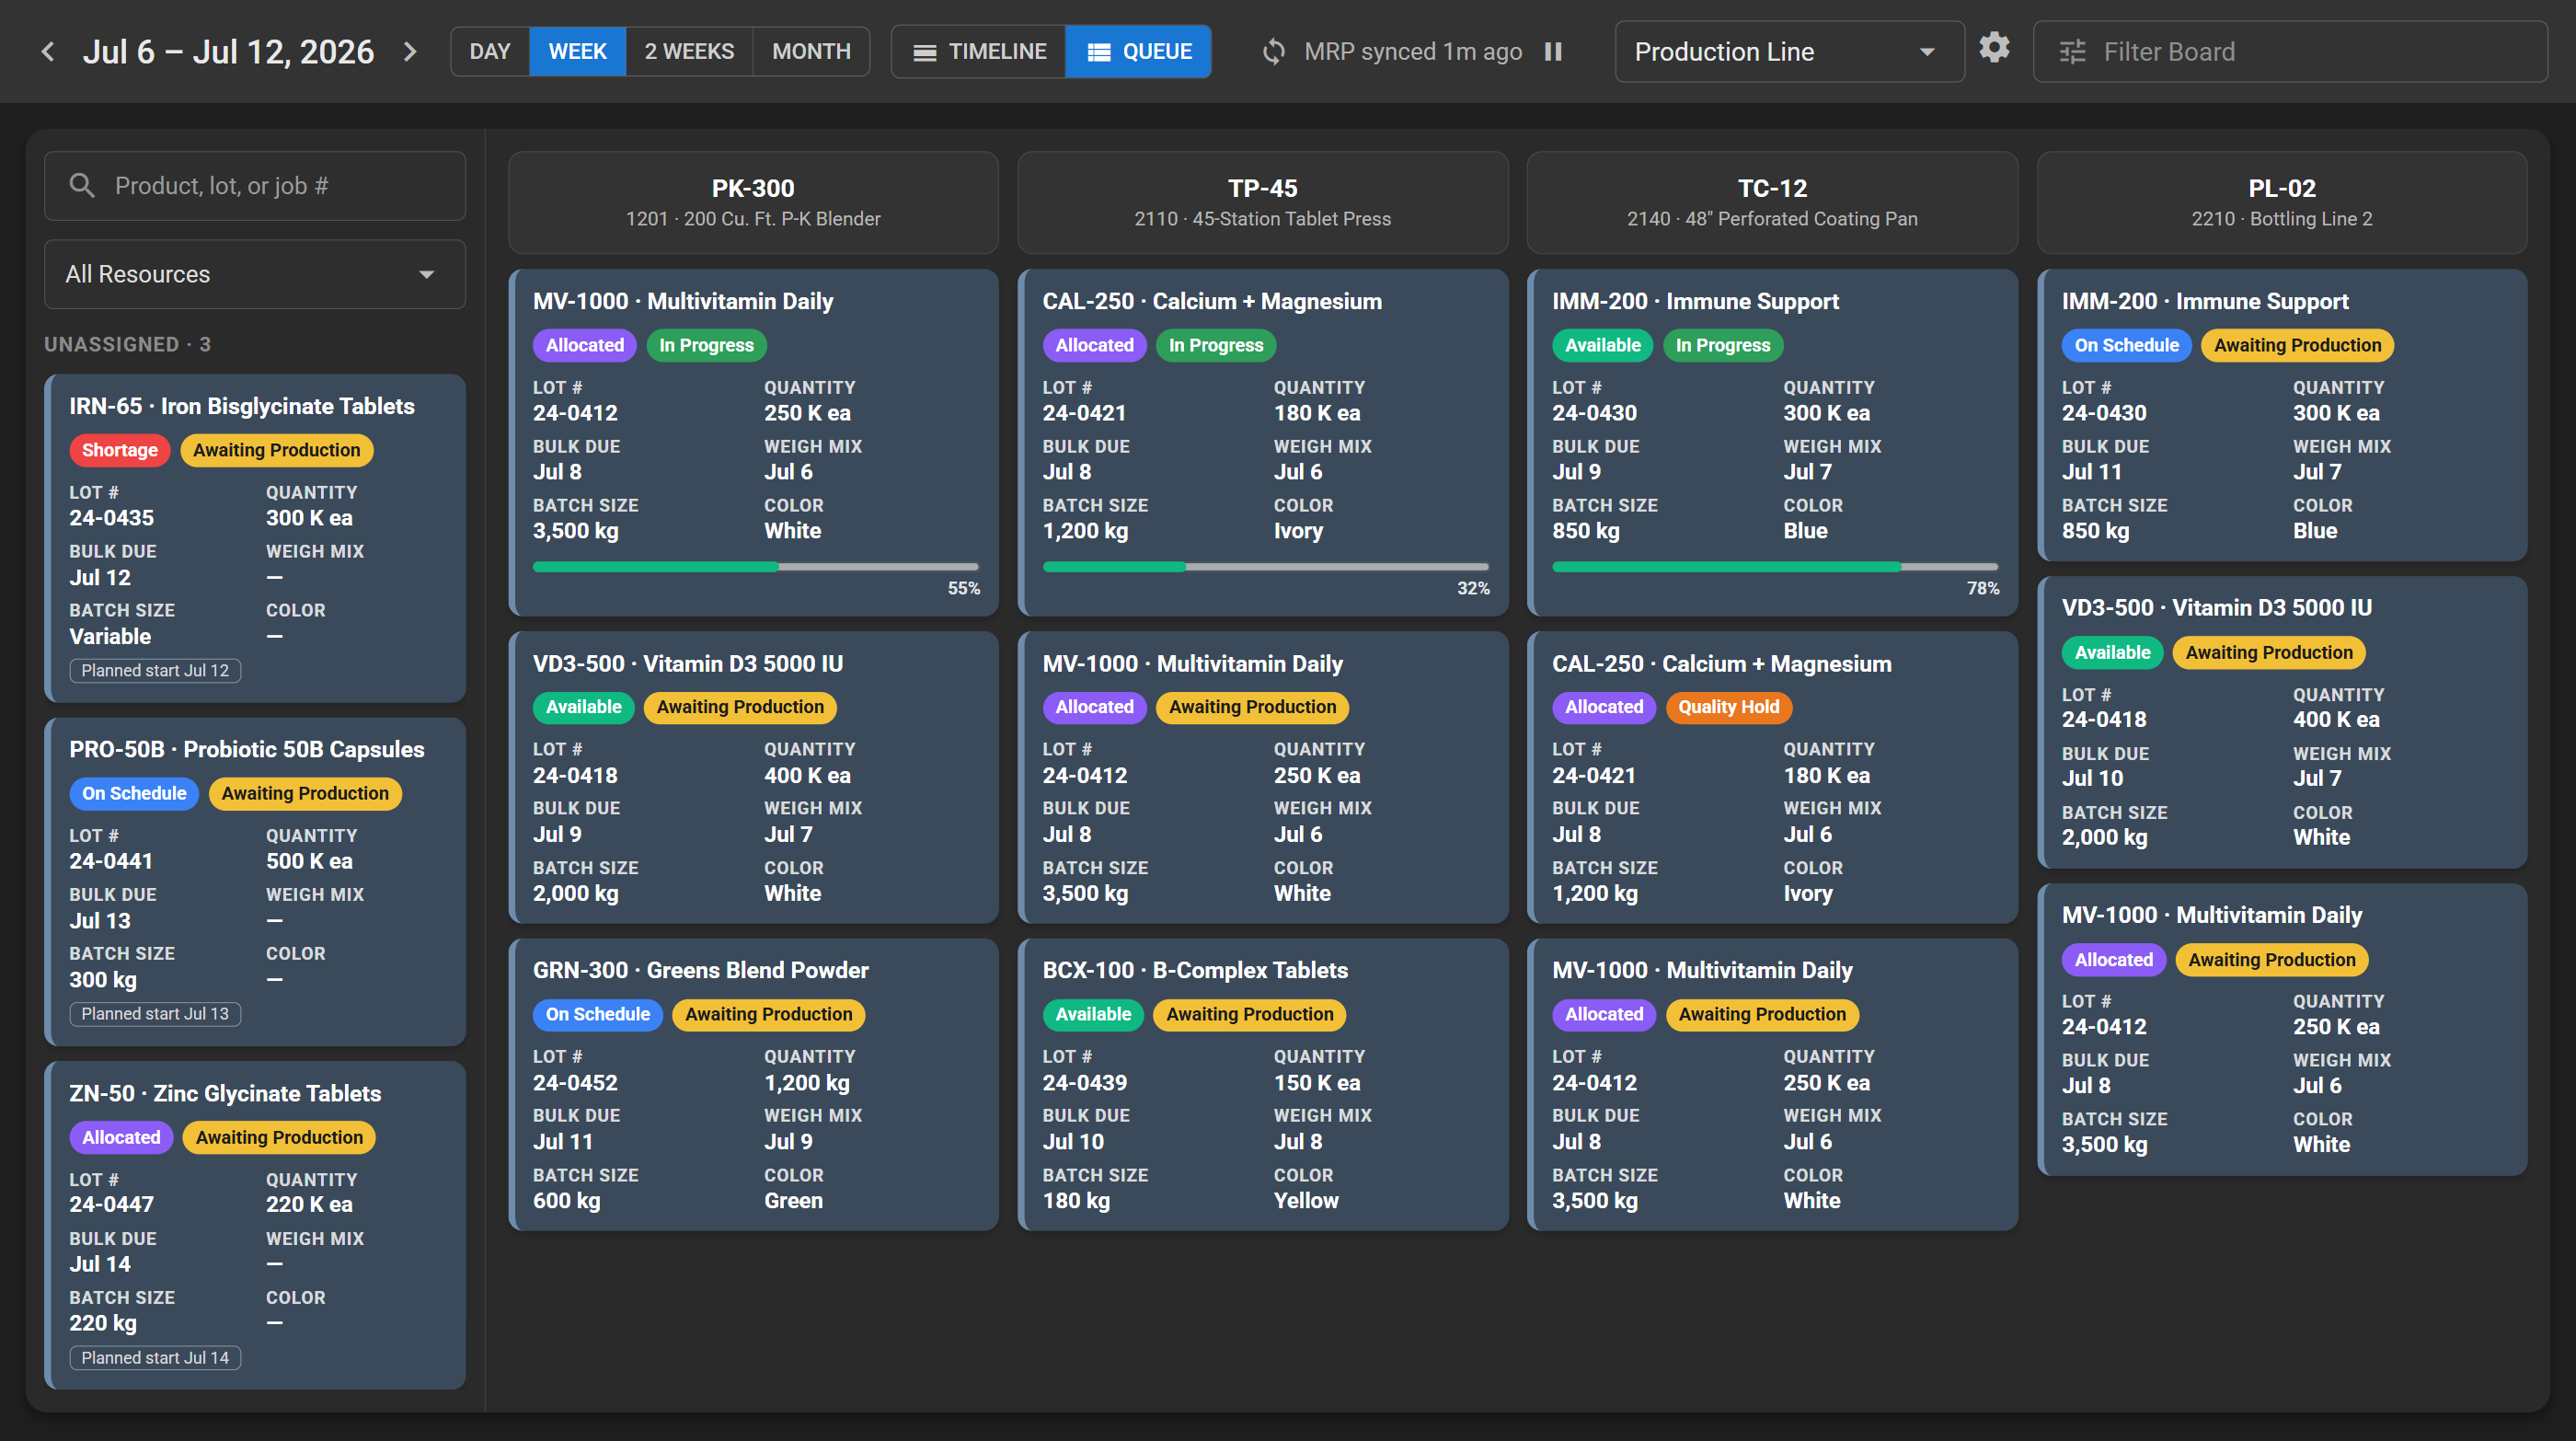Switch to Day view
The width and height of the screenshot is (2576, 1441).
[x=490, y=51]
